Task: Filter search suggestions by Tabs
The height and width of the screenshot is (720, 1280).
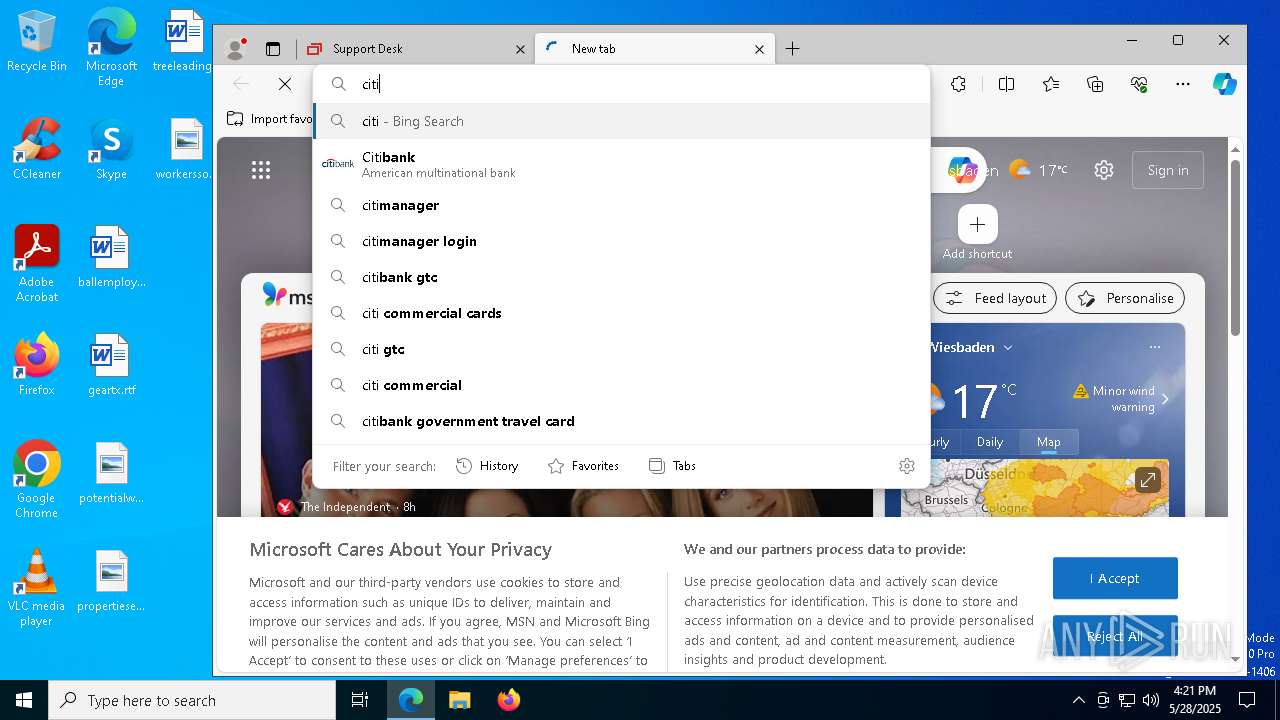Action: click(x=672, y=466)
